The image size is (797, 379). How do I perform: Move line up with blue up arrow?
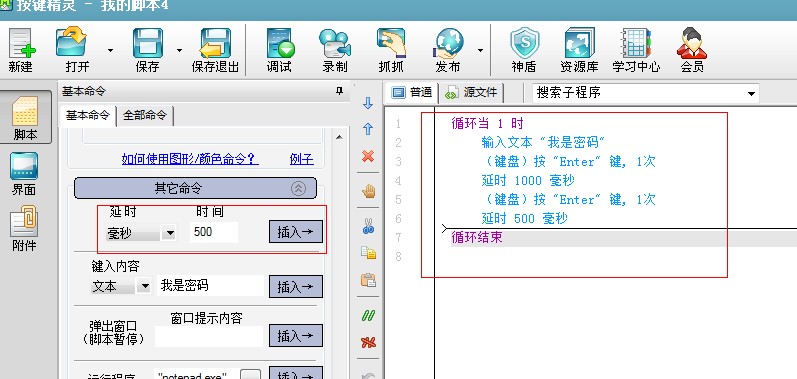coord(368,129)
